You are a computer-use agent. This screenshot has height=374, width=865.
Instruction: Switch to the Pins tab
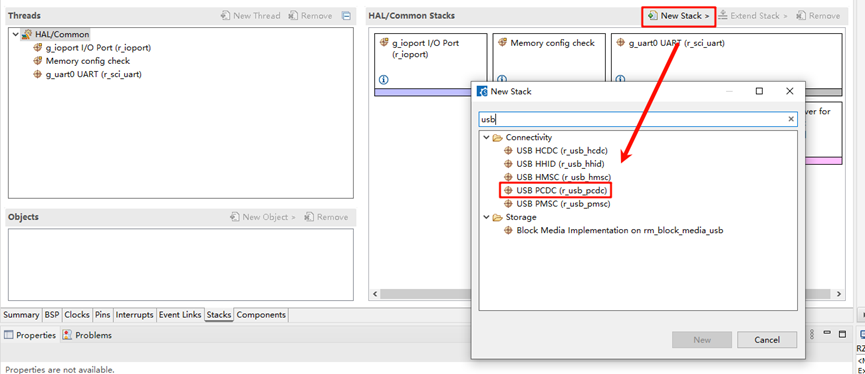(x=103, y=315)
